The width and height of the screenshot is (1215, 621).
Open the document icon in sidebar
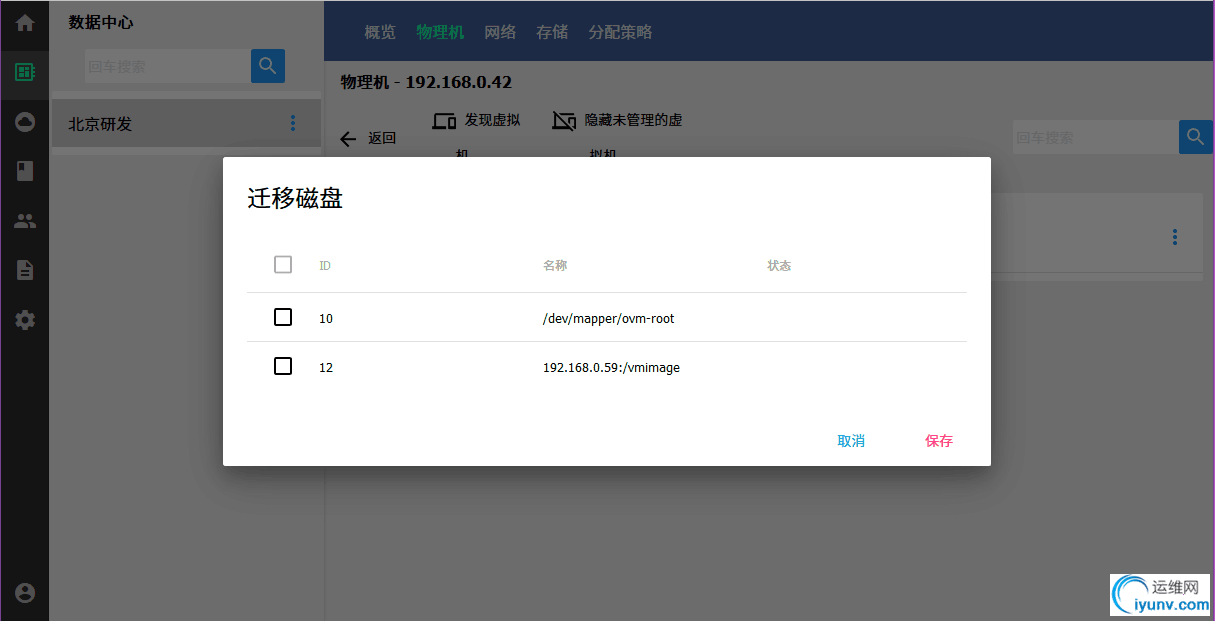(25, 270)
